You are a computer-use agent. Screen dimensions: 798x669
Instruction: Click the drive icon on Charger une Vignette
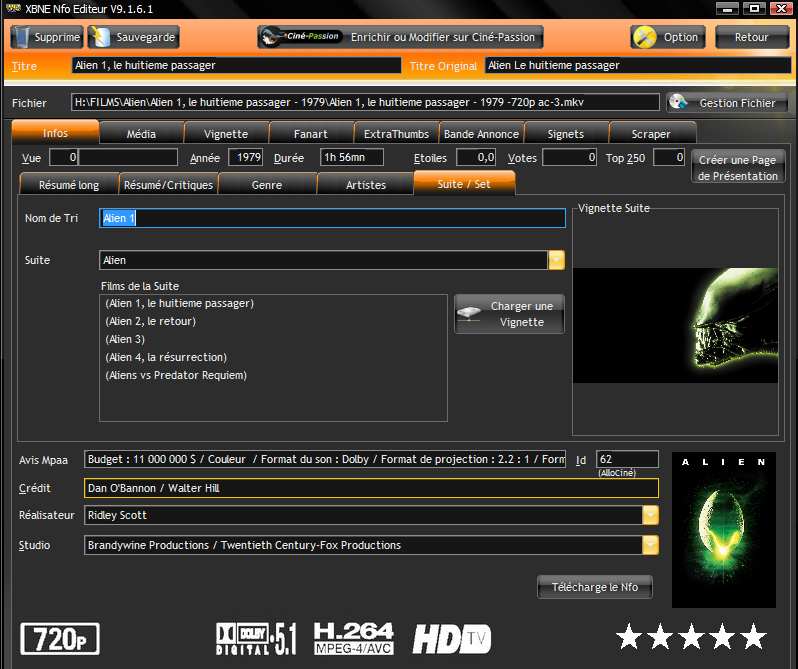[x=469, y=312]
